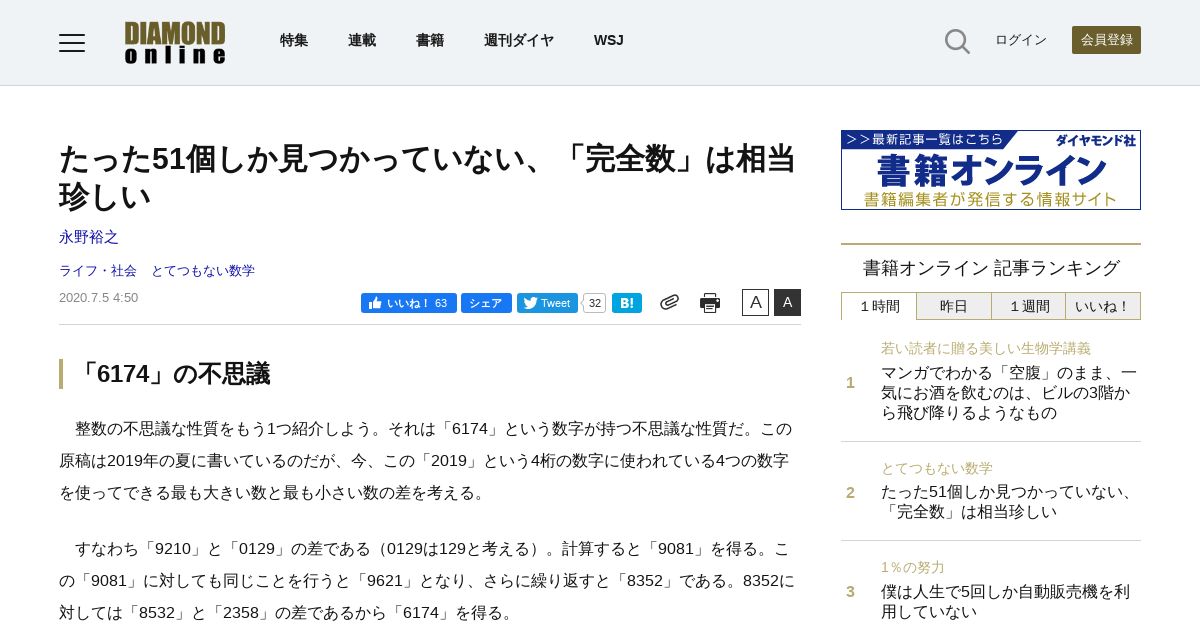Click the Facebook いいね! button

point(409,303)
